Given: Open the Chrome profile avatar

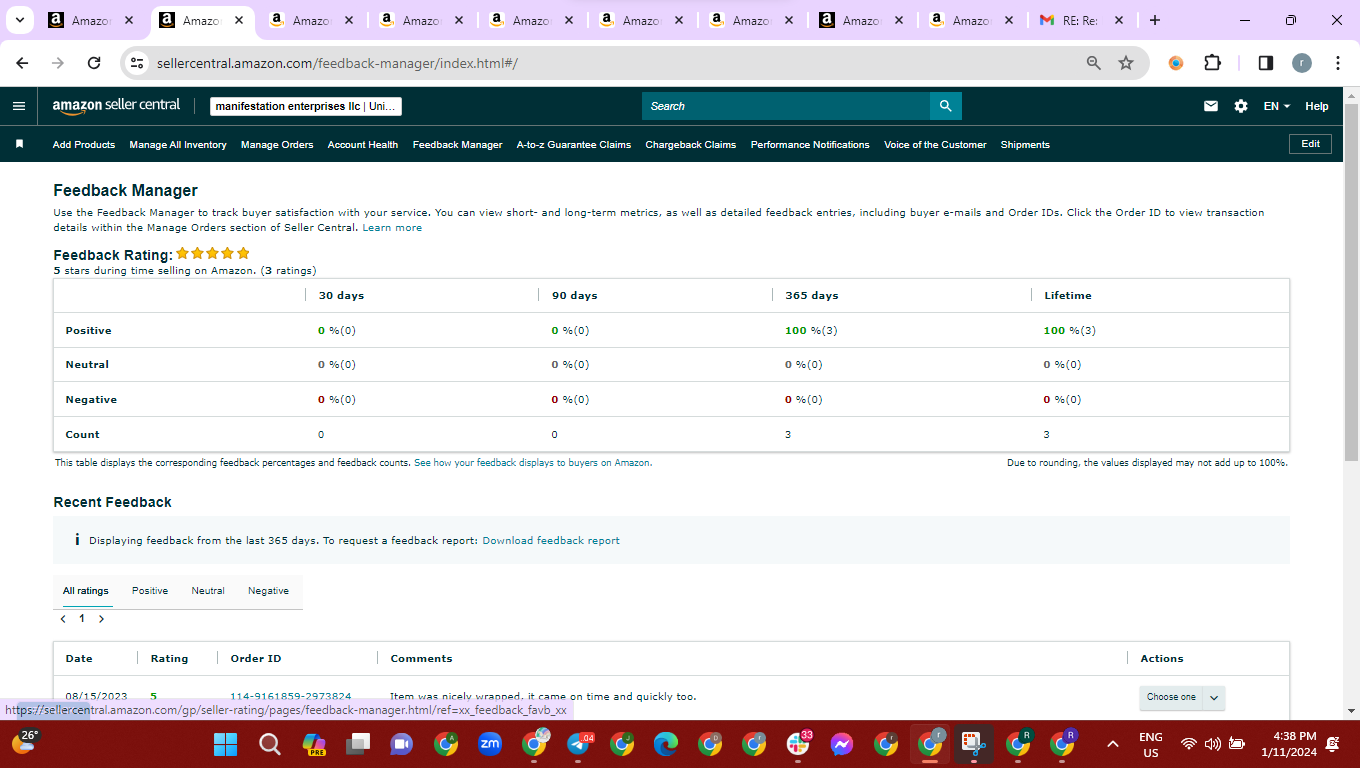Looking at the screenshot, I should [x=1302, y=63].
